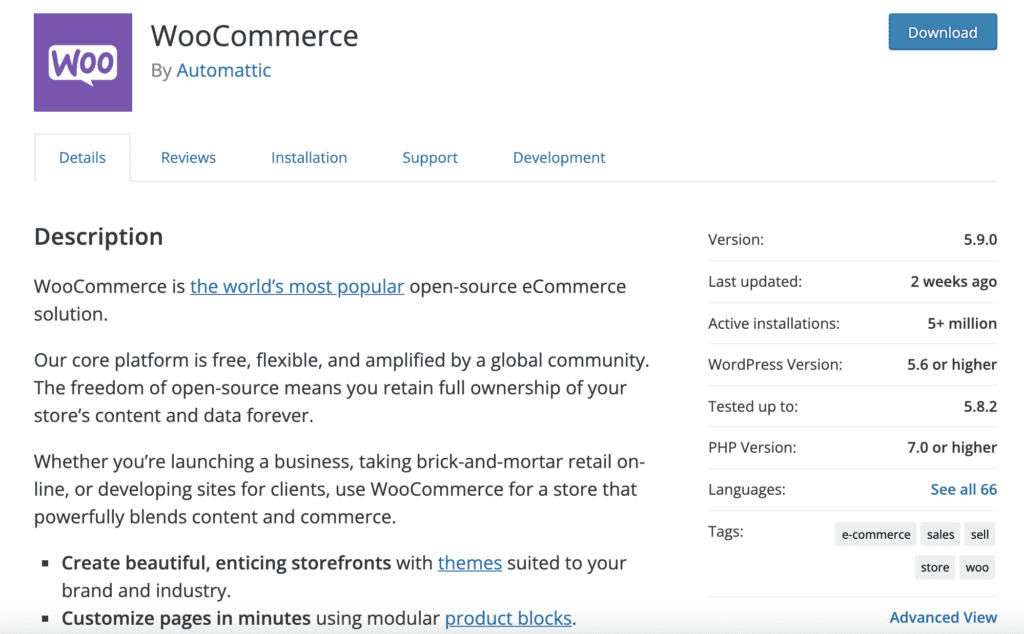Open the Advanced View link
Screen dimensions: 1024x634
(943, 617)
